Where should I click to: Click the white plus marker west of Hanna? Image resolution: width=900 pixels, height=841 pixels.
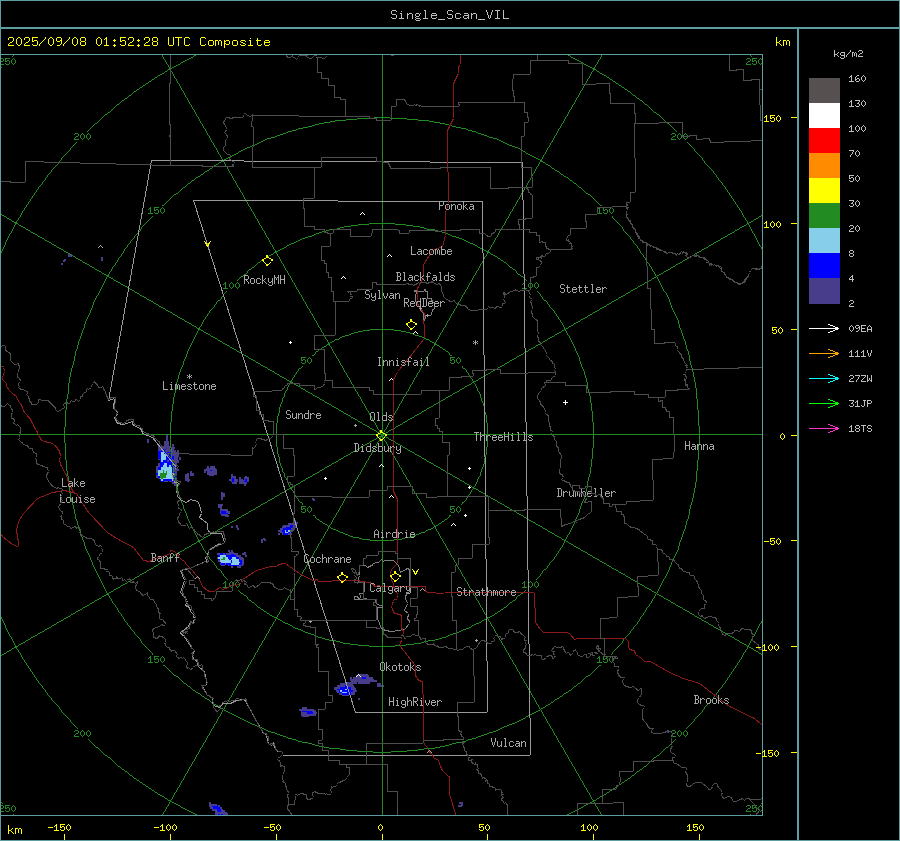tap(565, 402)
